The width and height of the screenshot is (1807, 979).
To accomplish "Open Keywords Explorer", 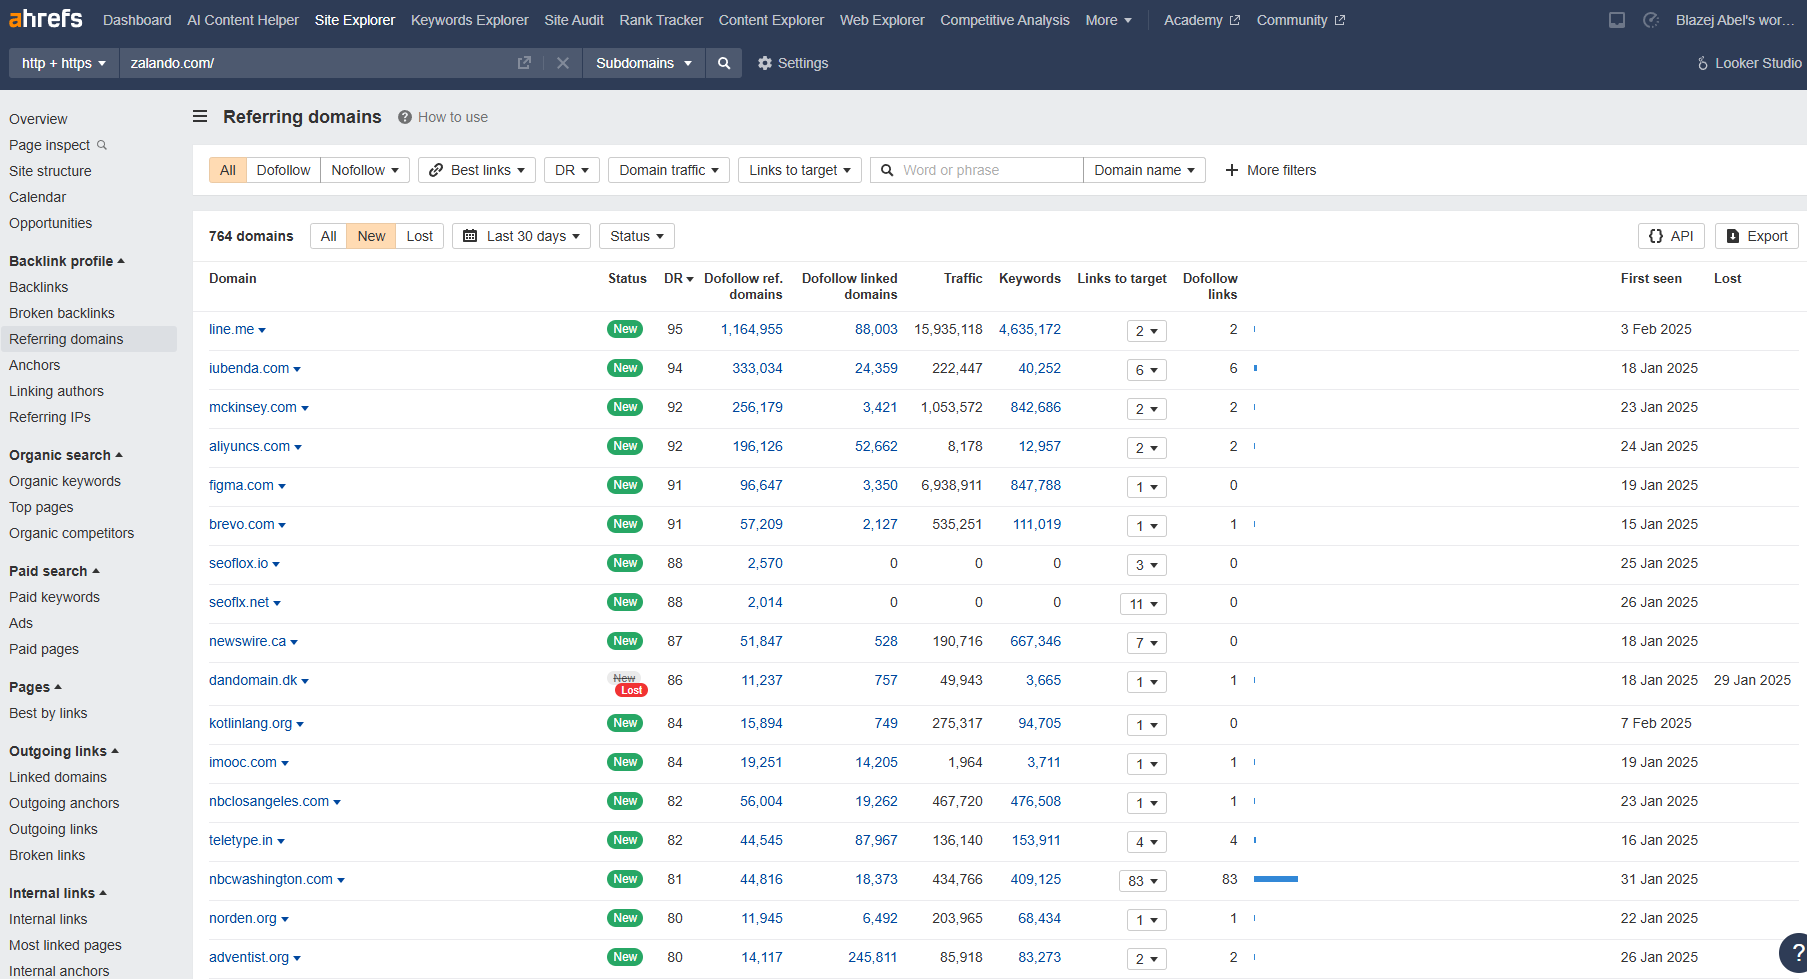I will pyautogui.click(x=469, y=20).
